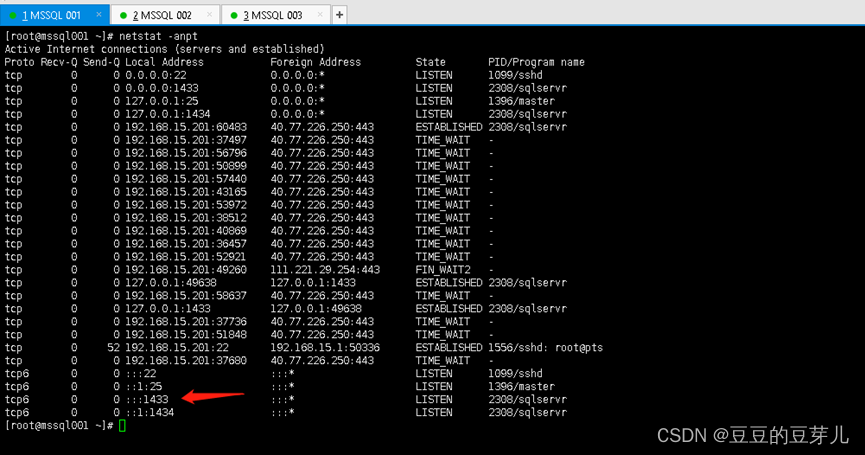Close the MSSQL 002 tab
The image size is (865, 455).
tap(210, 15)
